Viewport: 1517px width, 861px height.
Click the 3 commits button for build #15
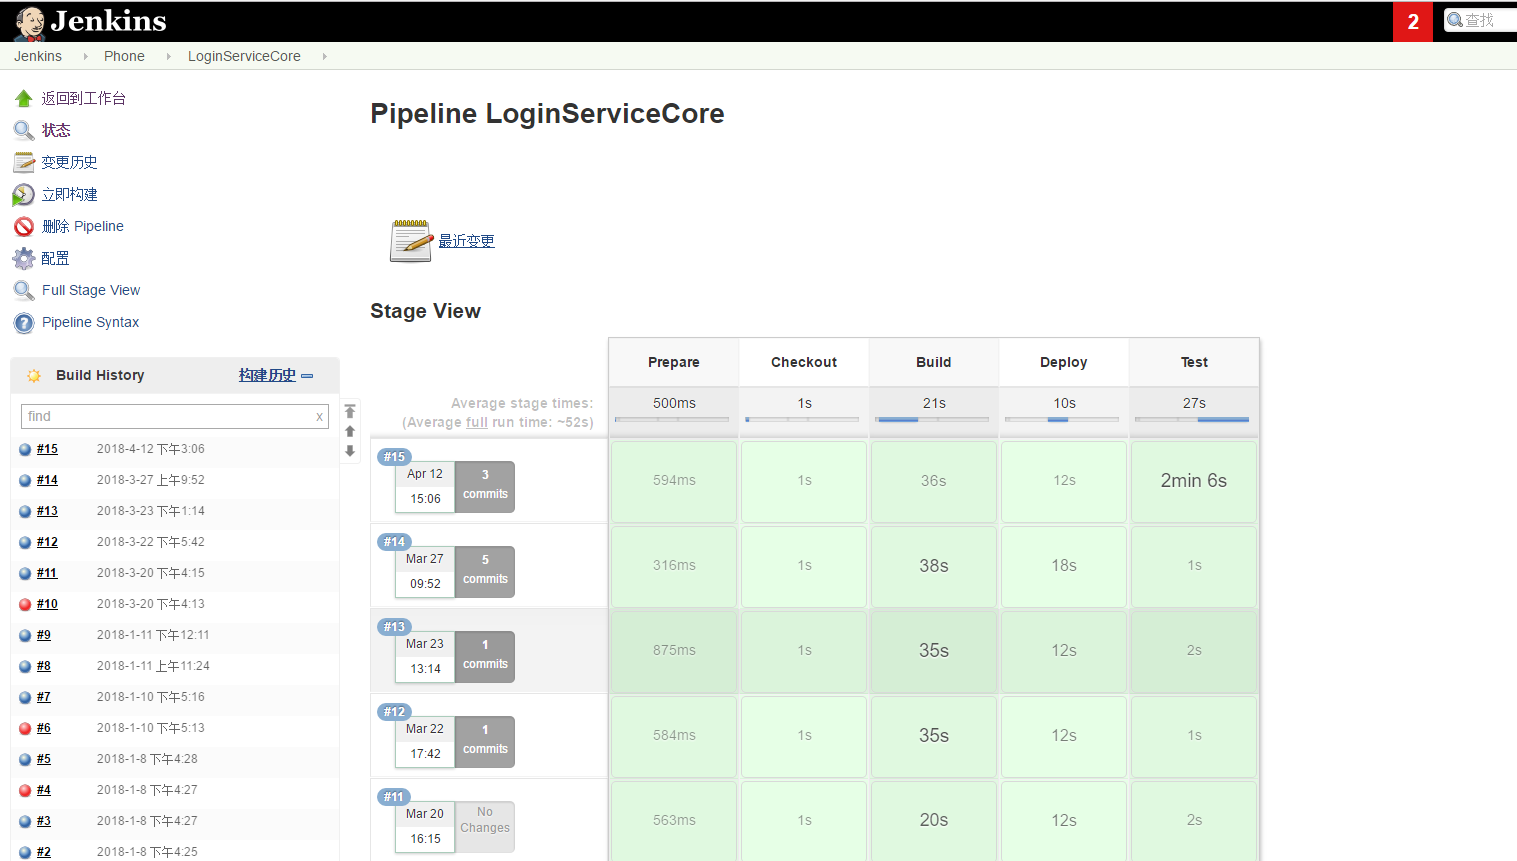(x=485, y=486)
